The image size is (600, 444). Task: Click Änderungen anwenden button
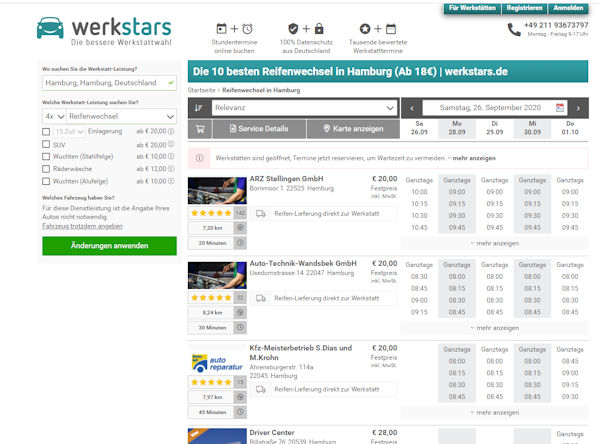click(x=109, y=246)
